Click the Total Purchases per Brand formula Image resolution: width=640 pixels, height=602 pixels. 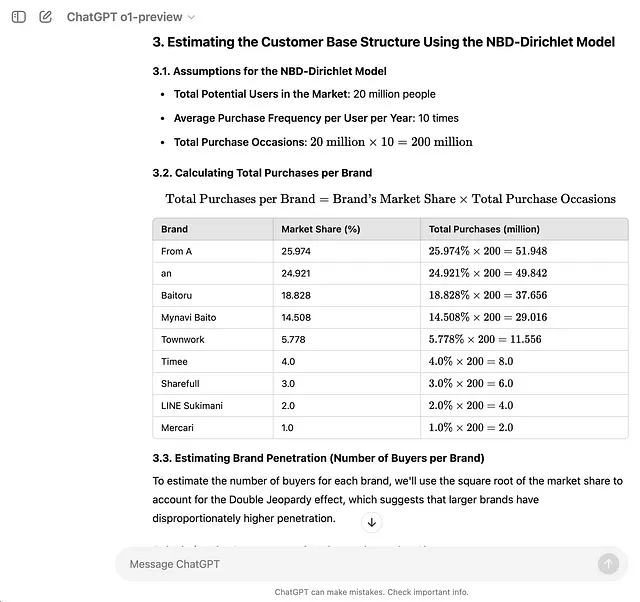[x=390, y=199]
